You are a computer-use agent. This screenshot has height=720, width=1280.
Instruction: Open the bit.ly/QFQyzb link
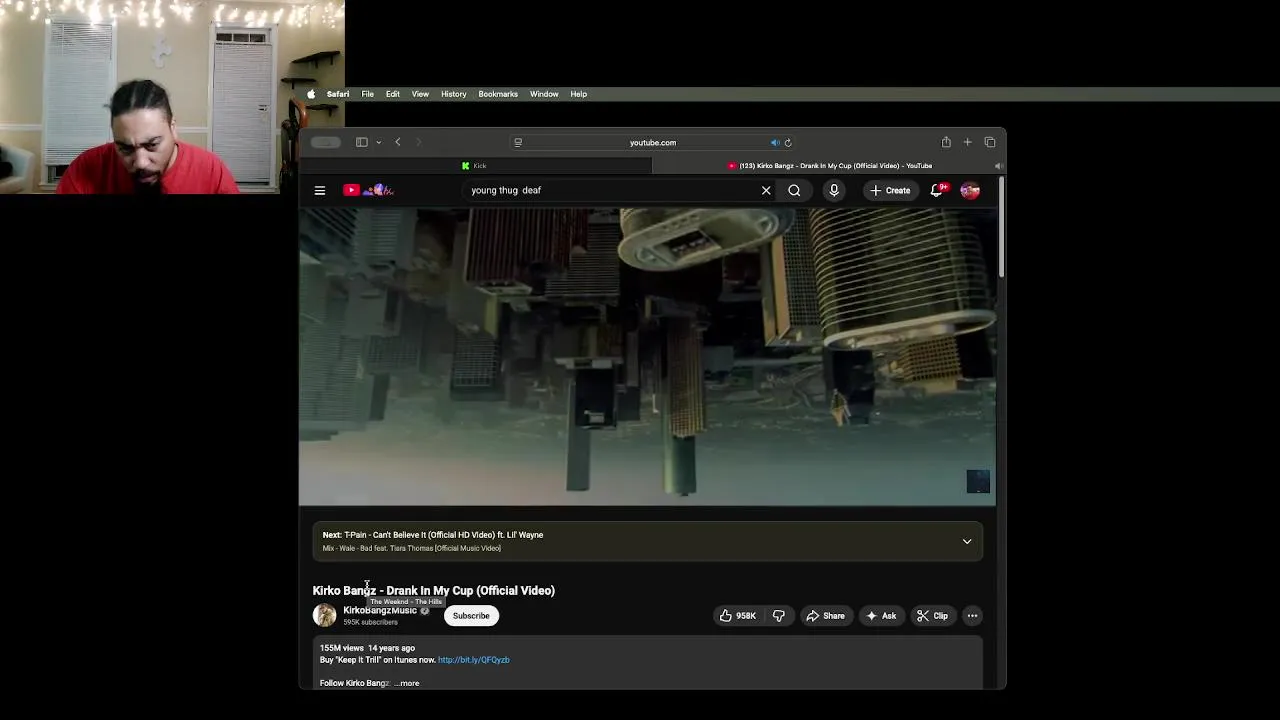tap(474, 660)
